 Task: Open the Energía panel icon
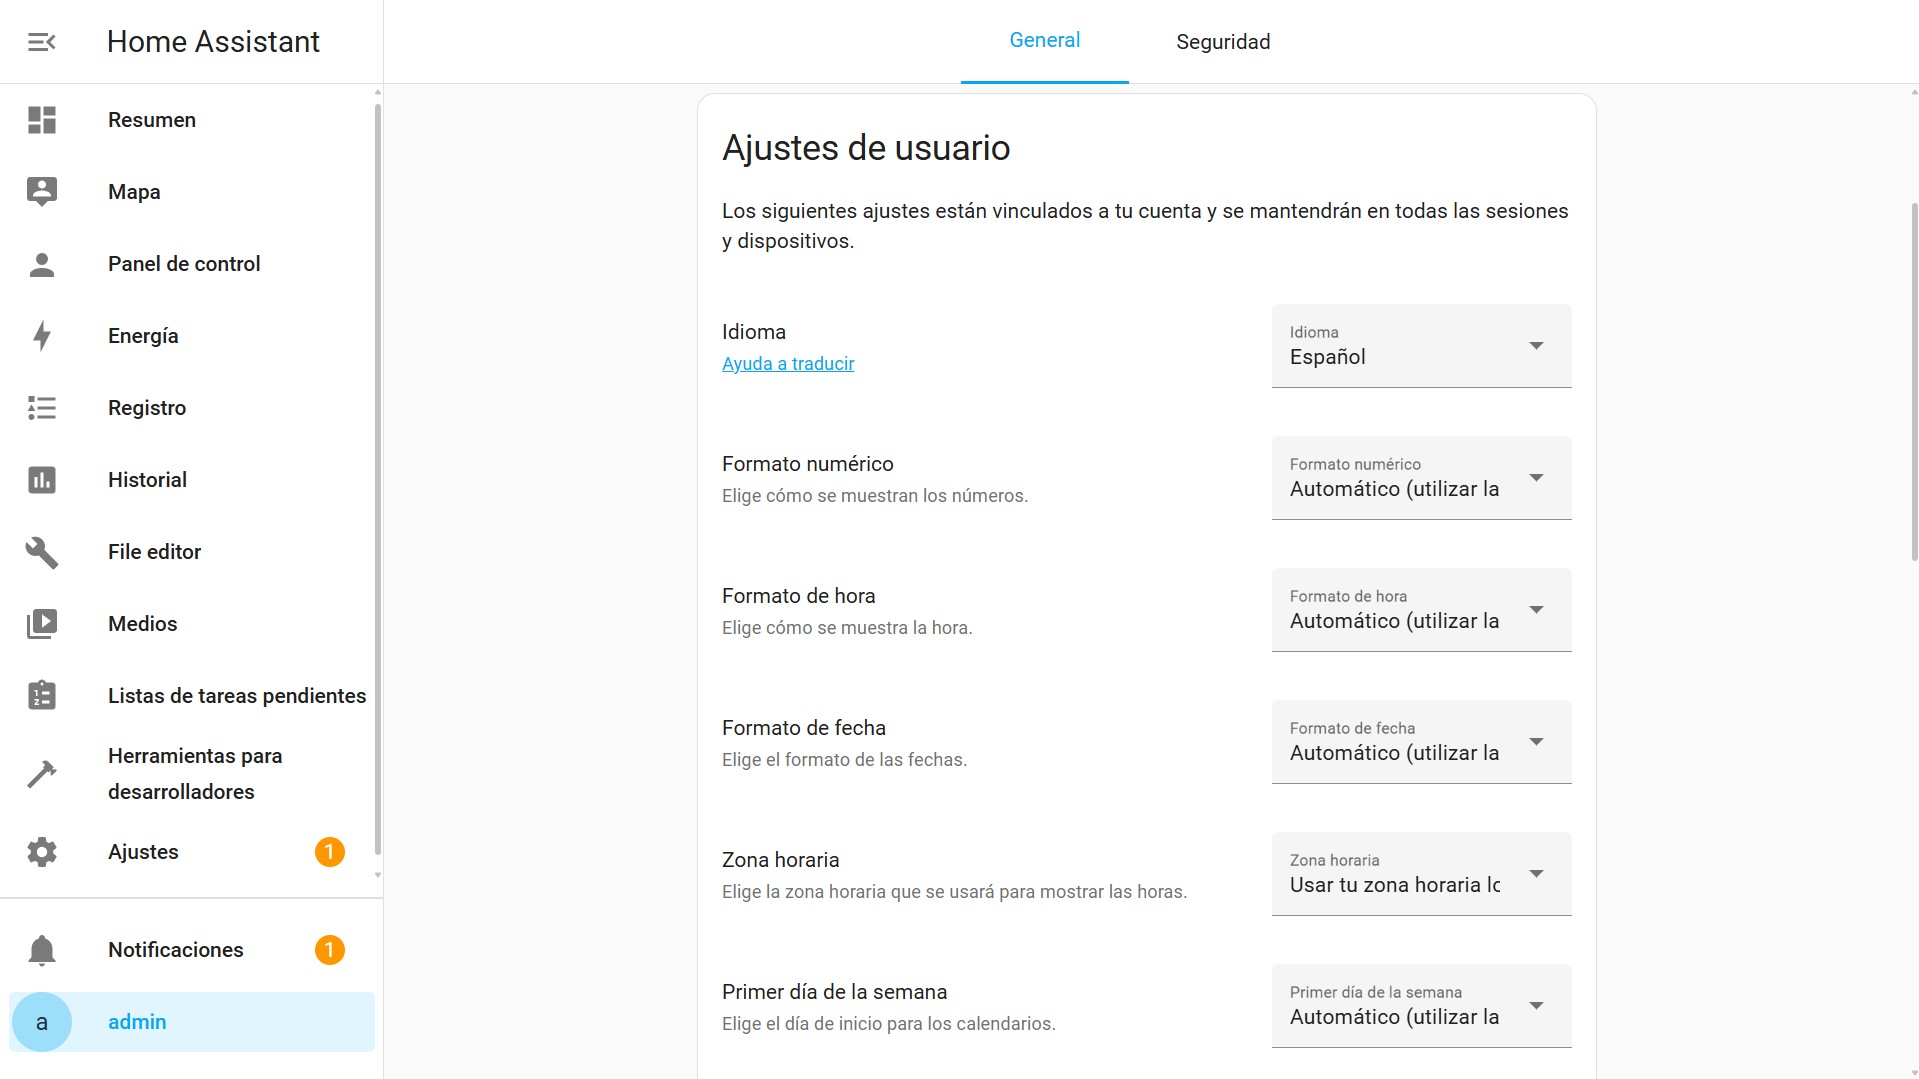(41, 336)
